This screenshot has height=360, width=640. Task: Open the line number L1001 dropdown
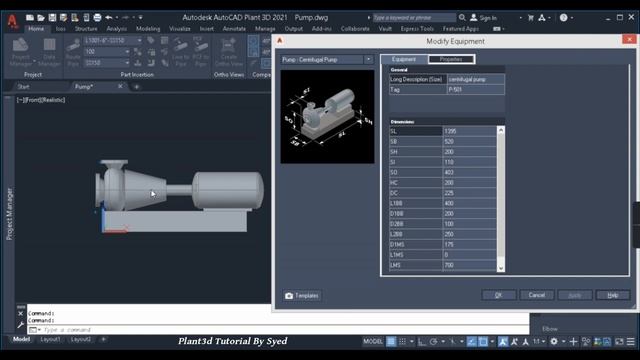click(139, 41)
